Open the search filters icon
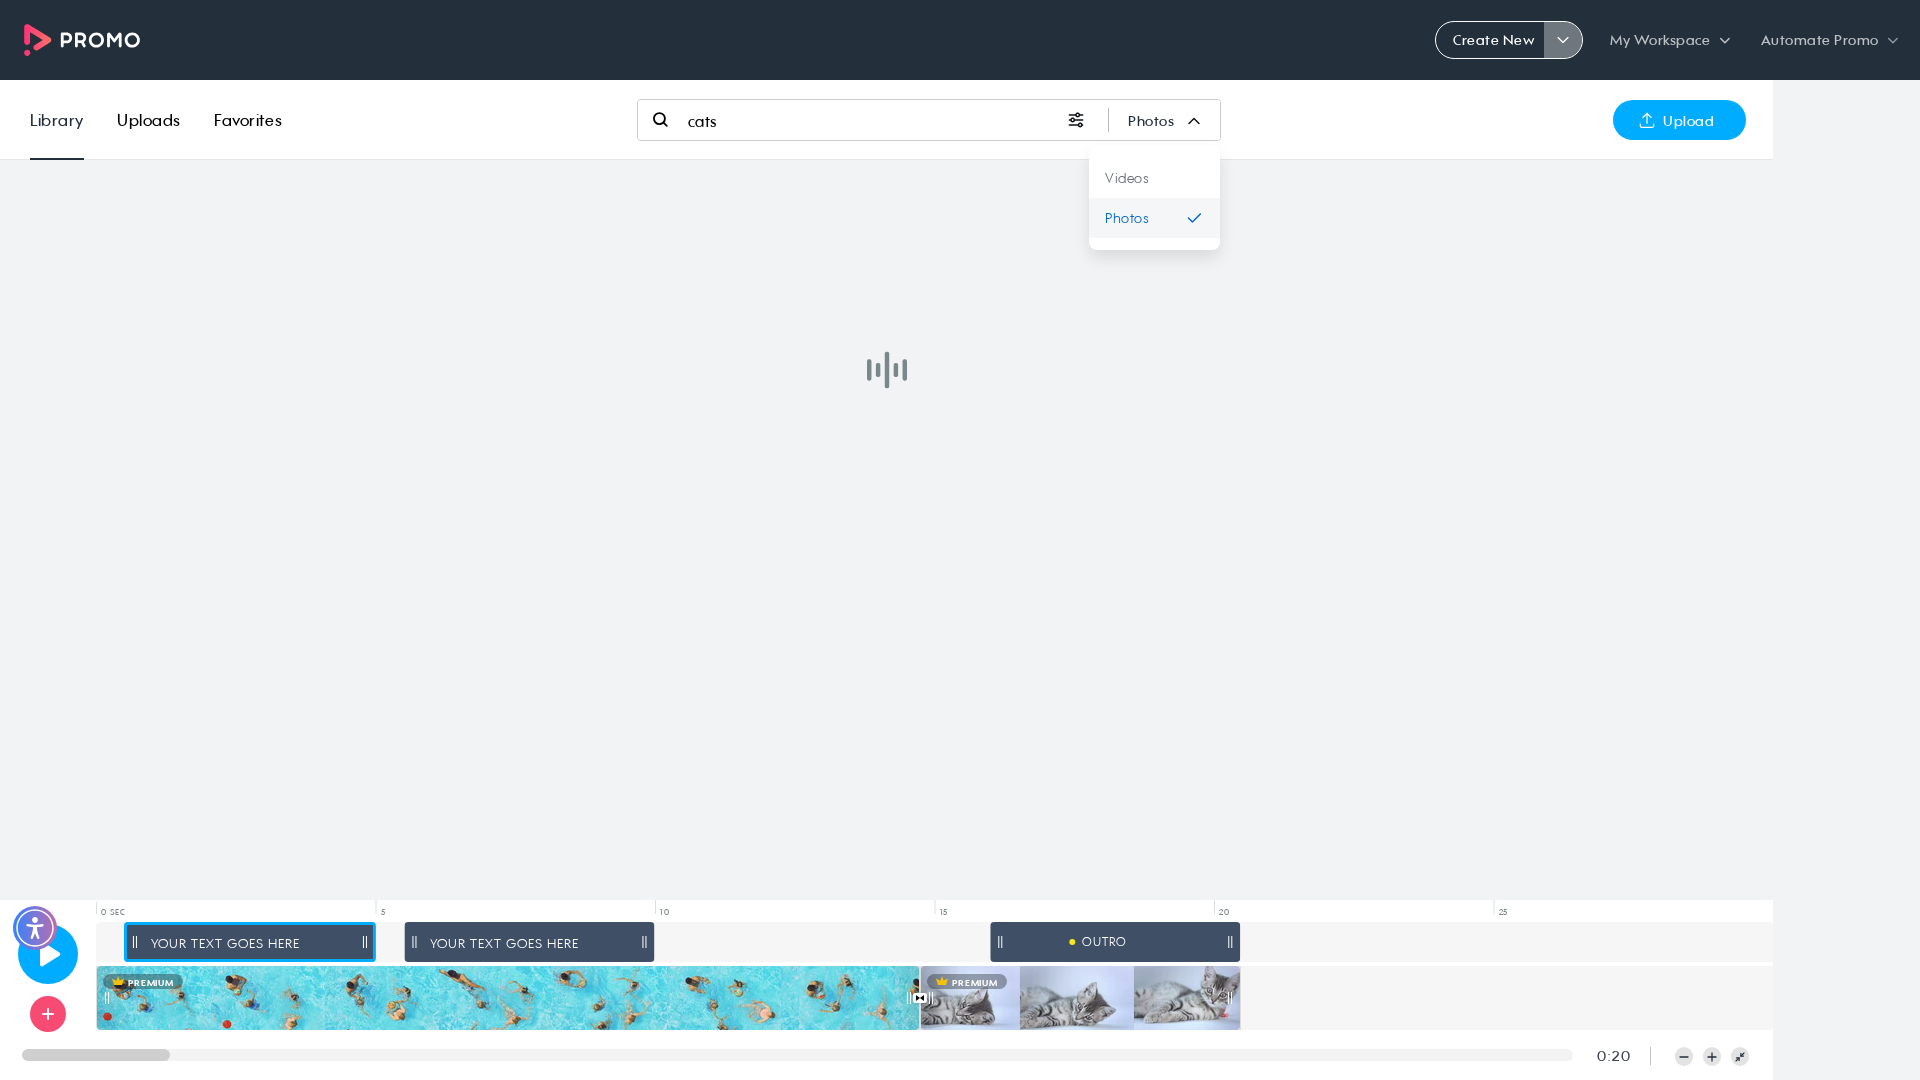The width and height of the screenshot is (1920, 1080). click(x=1076, y=120)
